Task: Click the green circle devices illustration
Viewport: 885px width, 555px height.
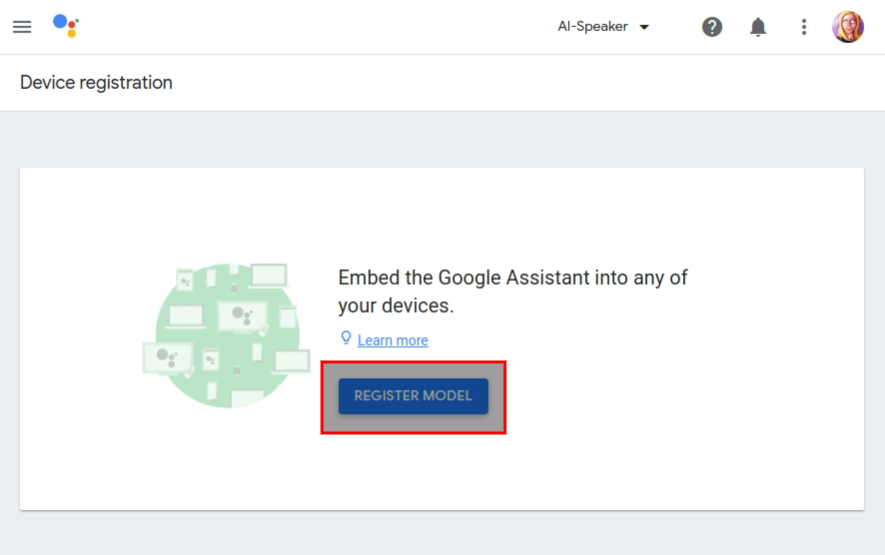Action: [x=226, y=335]
